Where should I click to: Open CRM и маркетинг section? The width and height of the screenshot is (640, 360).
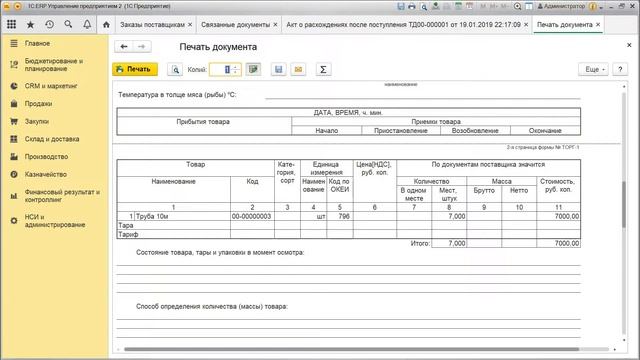point(54,86)
